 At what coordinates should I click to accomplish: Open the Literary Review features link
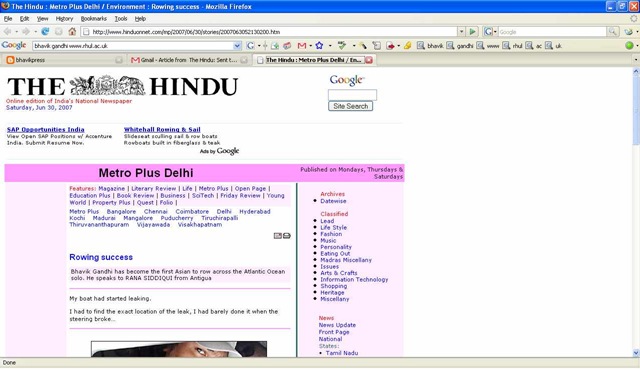153,188
